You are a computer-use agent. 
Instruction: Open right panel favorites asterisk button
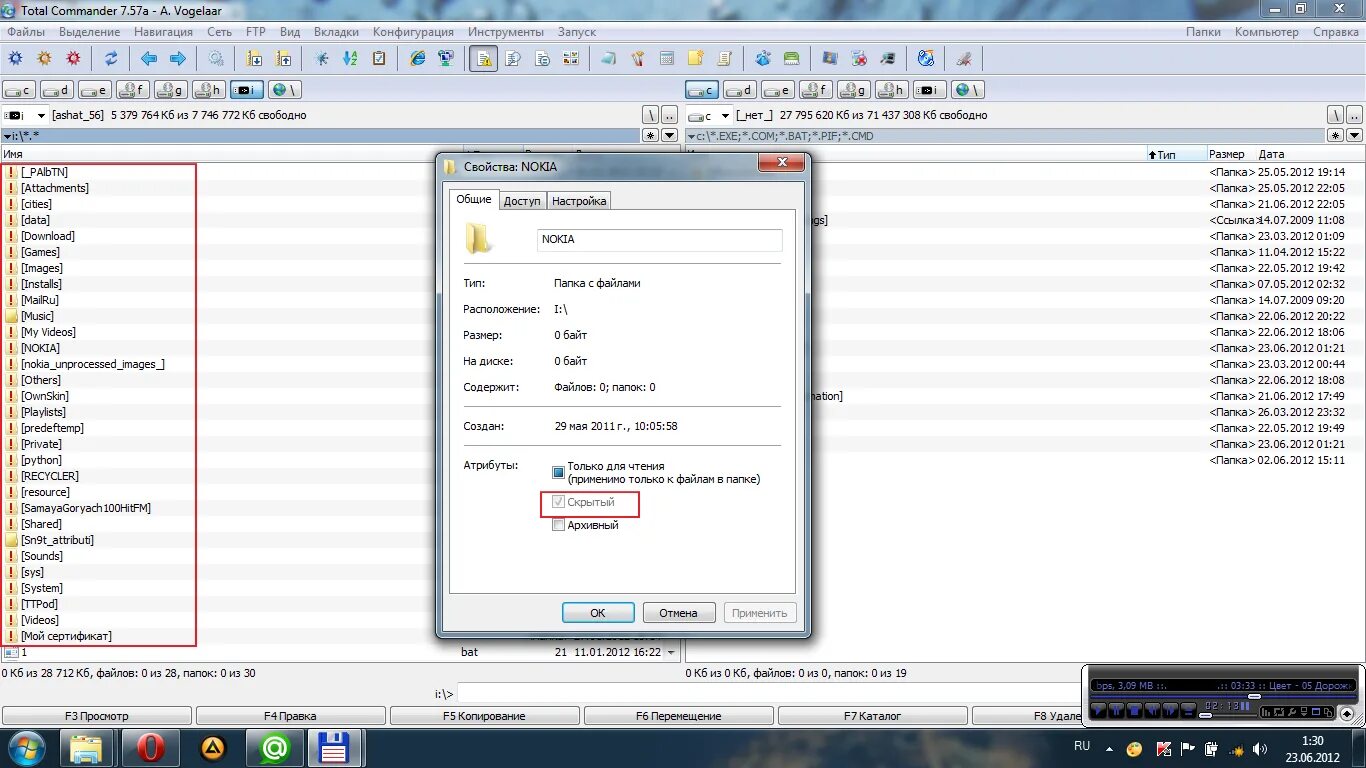tap(1336, 135)
